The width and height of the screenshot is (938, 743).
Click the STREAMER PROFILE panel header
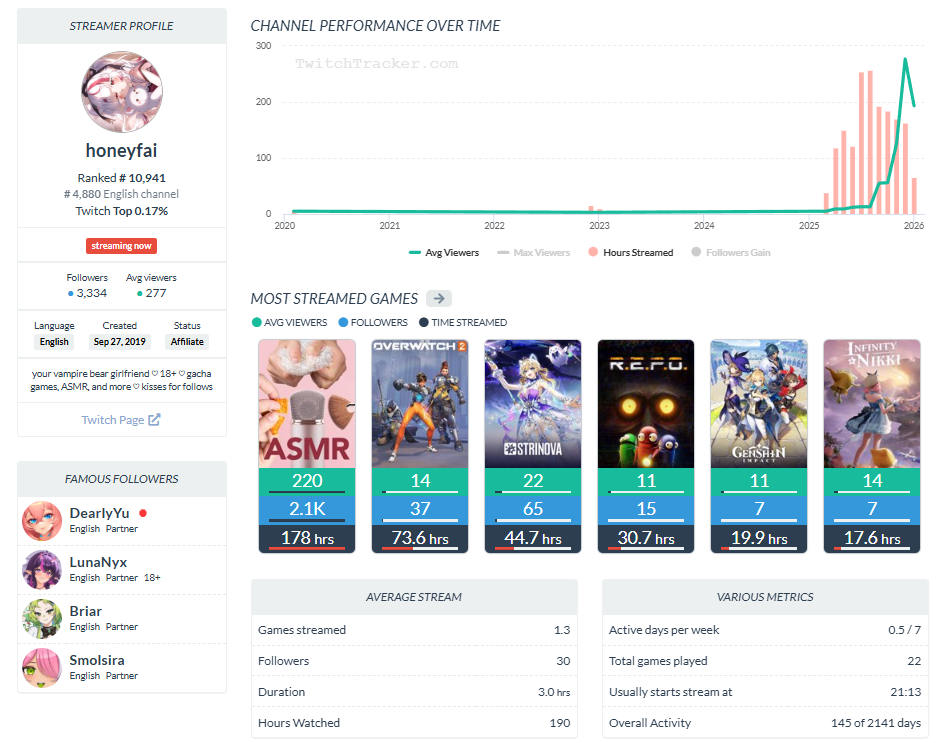tap(121, 26)
